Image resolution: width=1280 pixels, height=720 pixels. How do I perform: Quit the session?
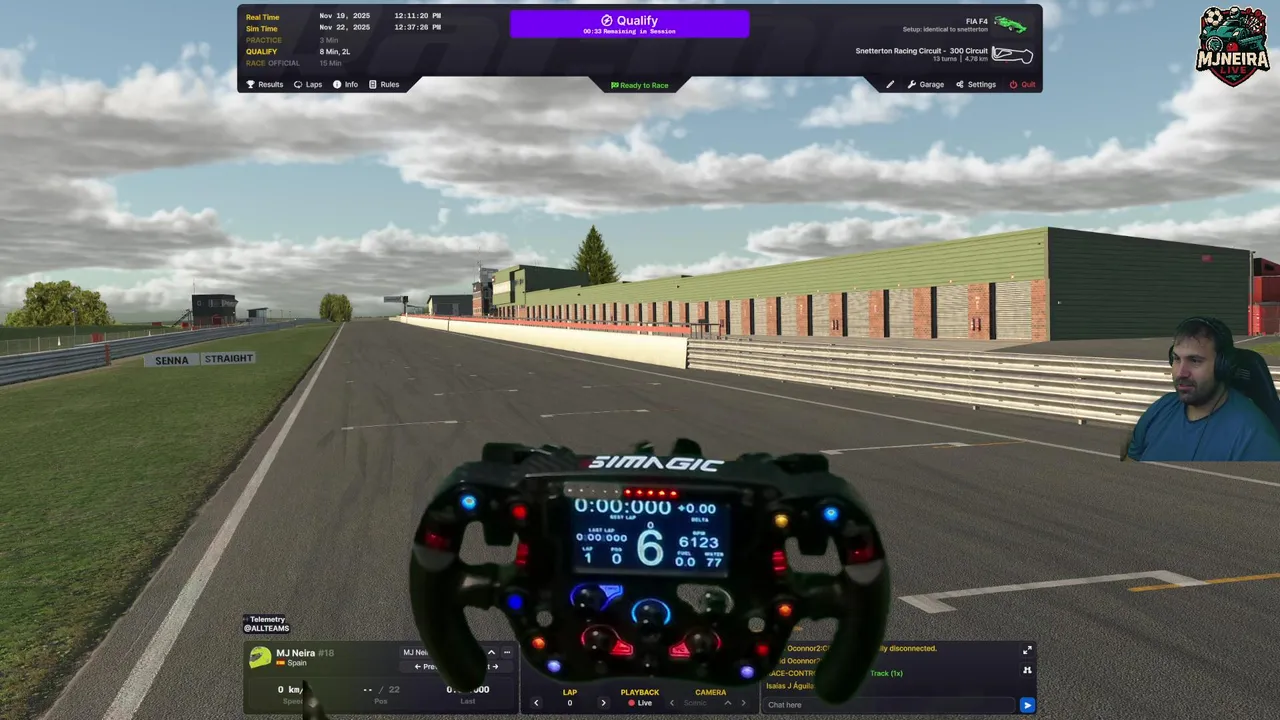coord(1022,85)
